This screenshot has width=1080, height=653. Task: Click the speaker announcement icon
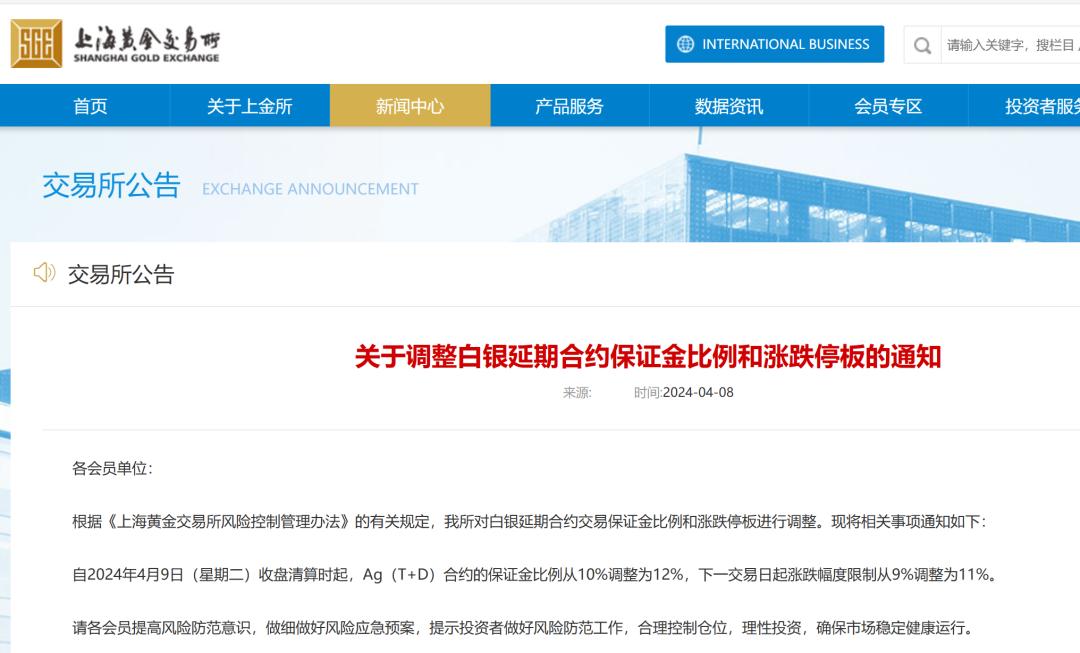(44, 273)
